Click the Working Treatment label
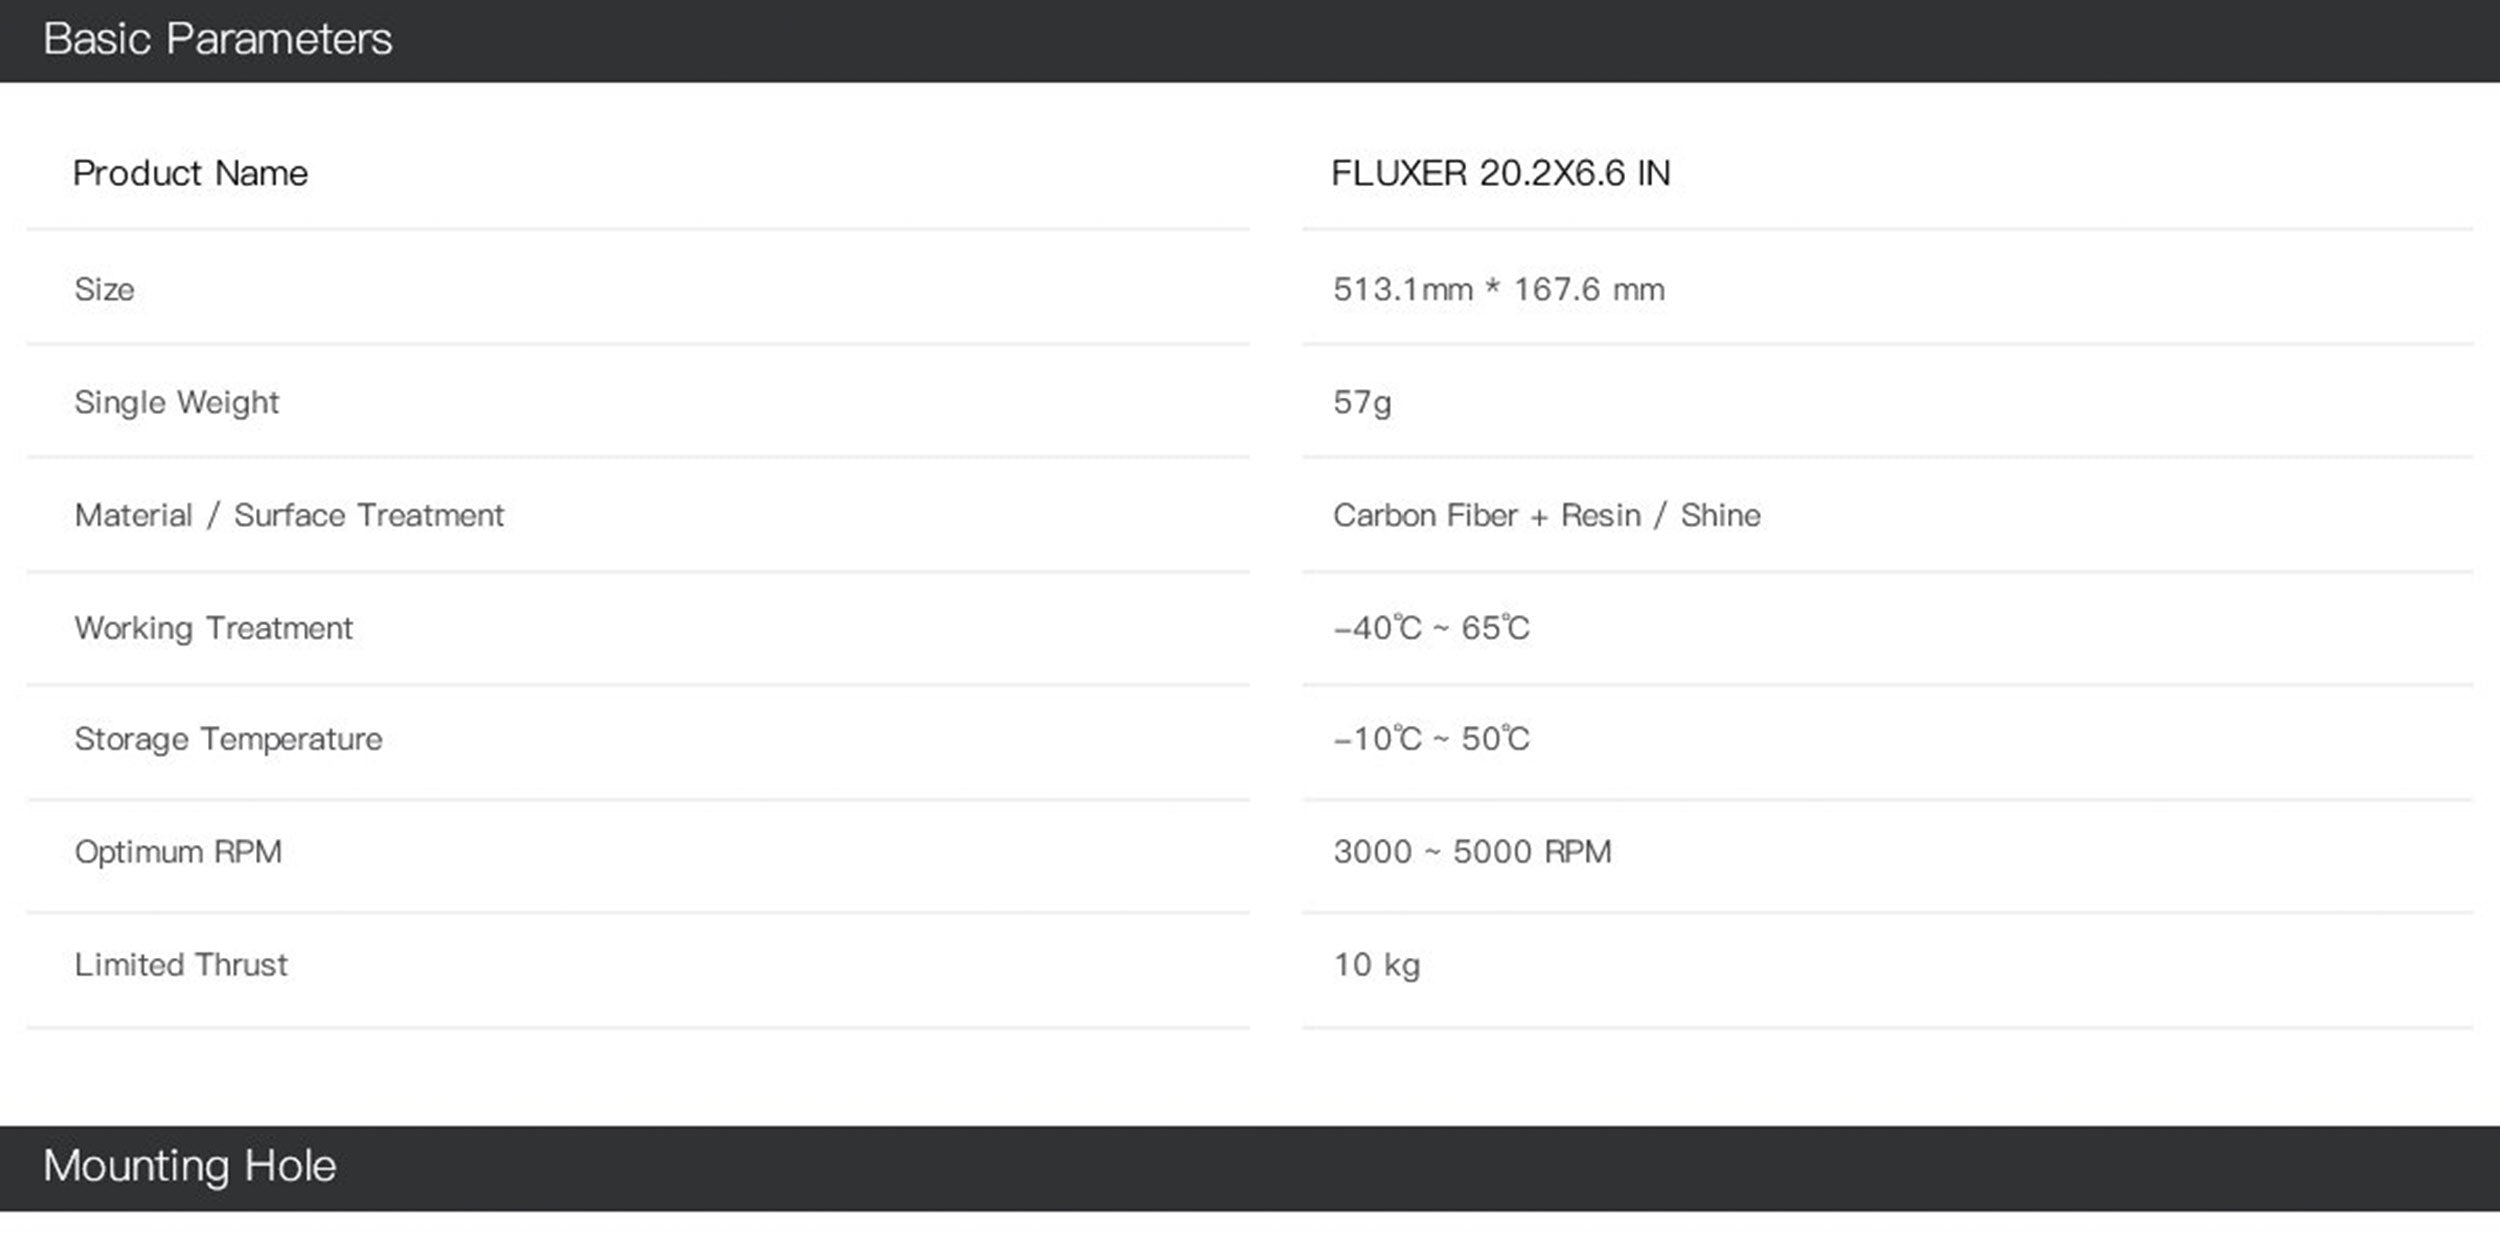Screen dimensions: 2500x1234 click(x=213, y=629)
